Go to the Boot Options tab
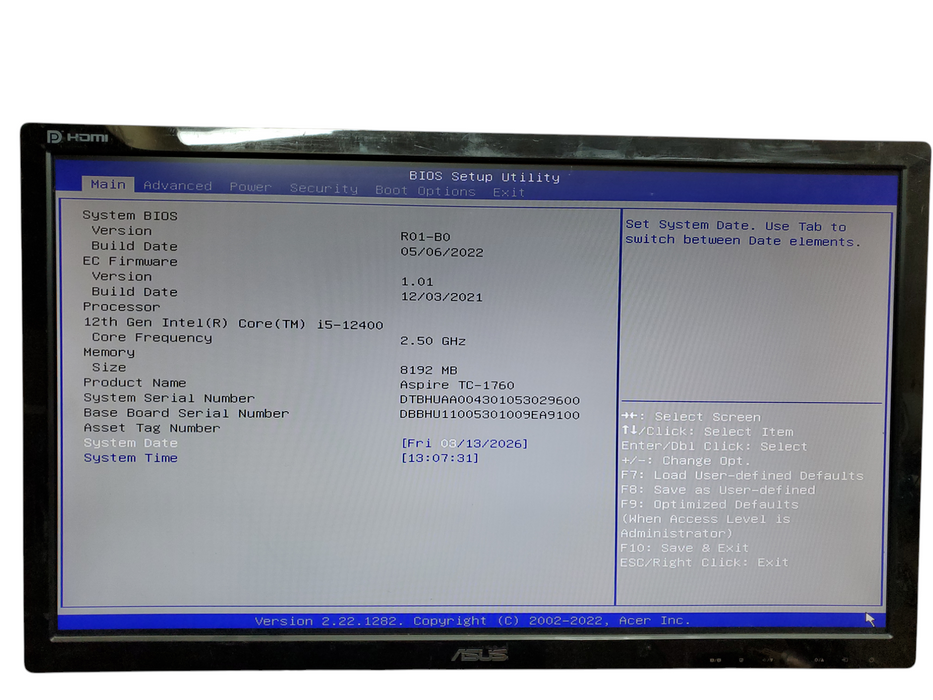Screen dimensions: 933x700 (425, 191)
